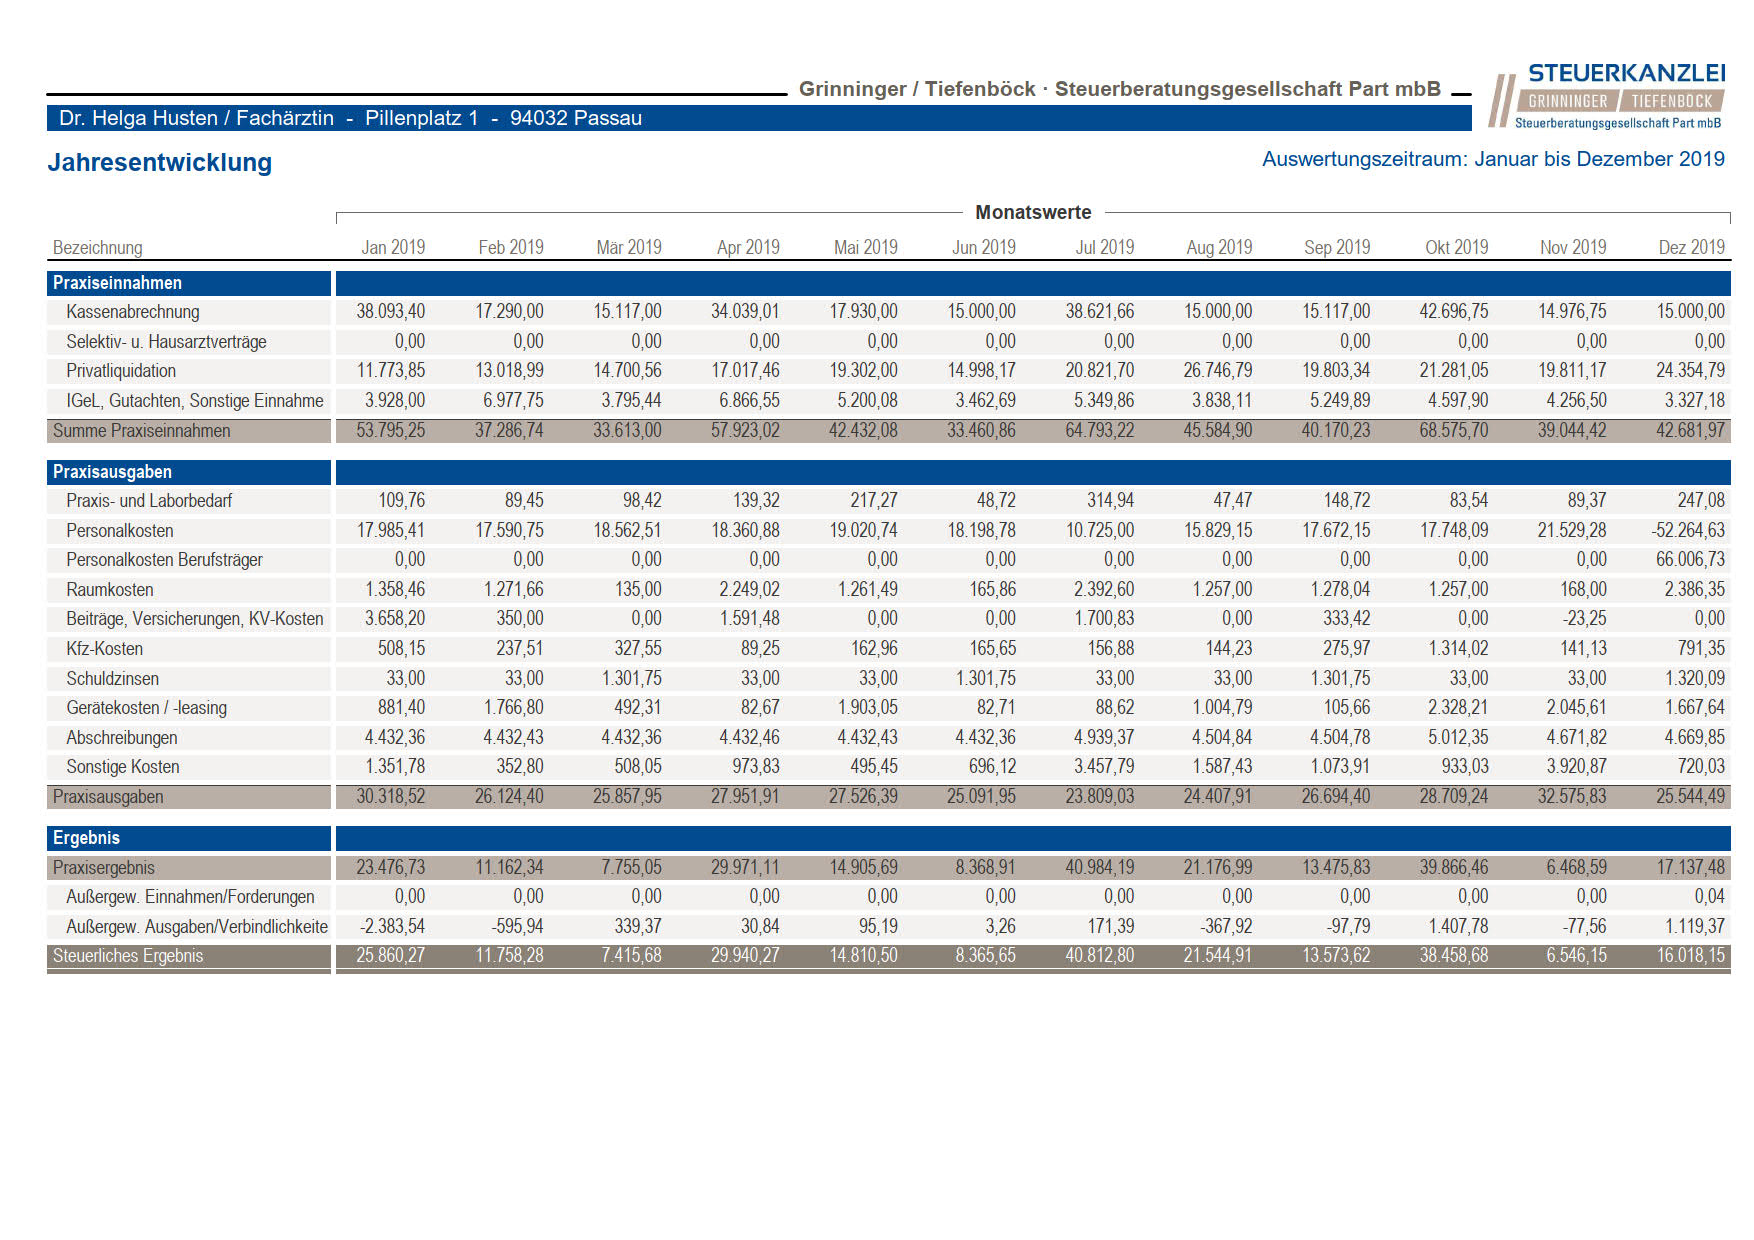Click the Monatswerte group heading
1754x1240 pixels.
(x=1033, y=212)
